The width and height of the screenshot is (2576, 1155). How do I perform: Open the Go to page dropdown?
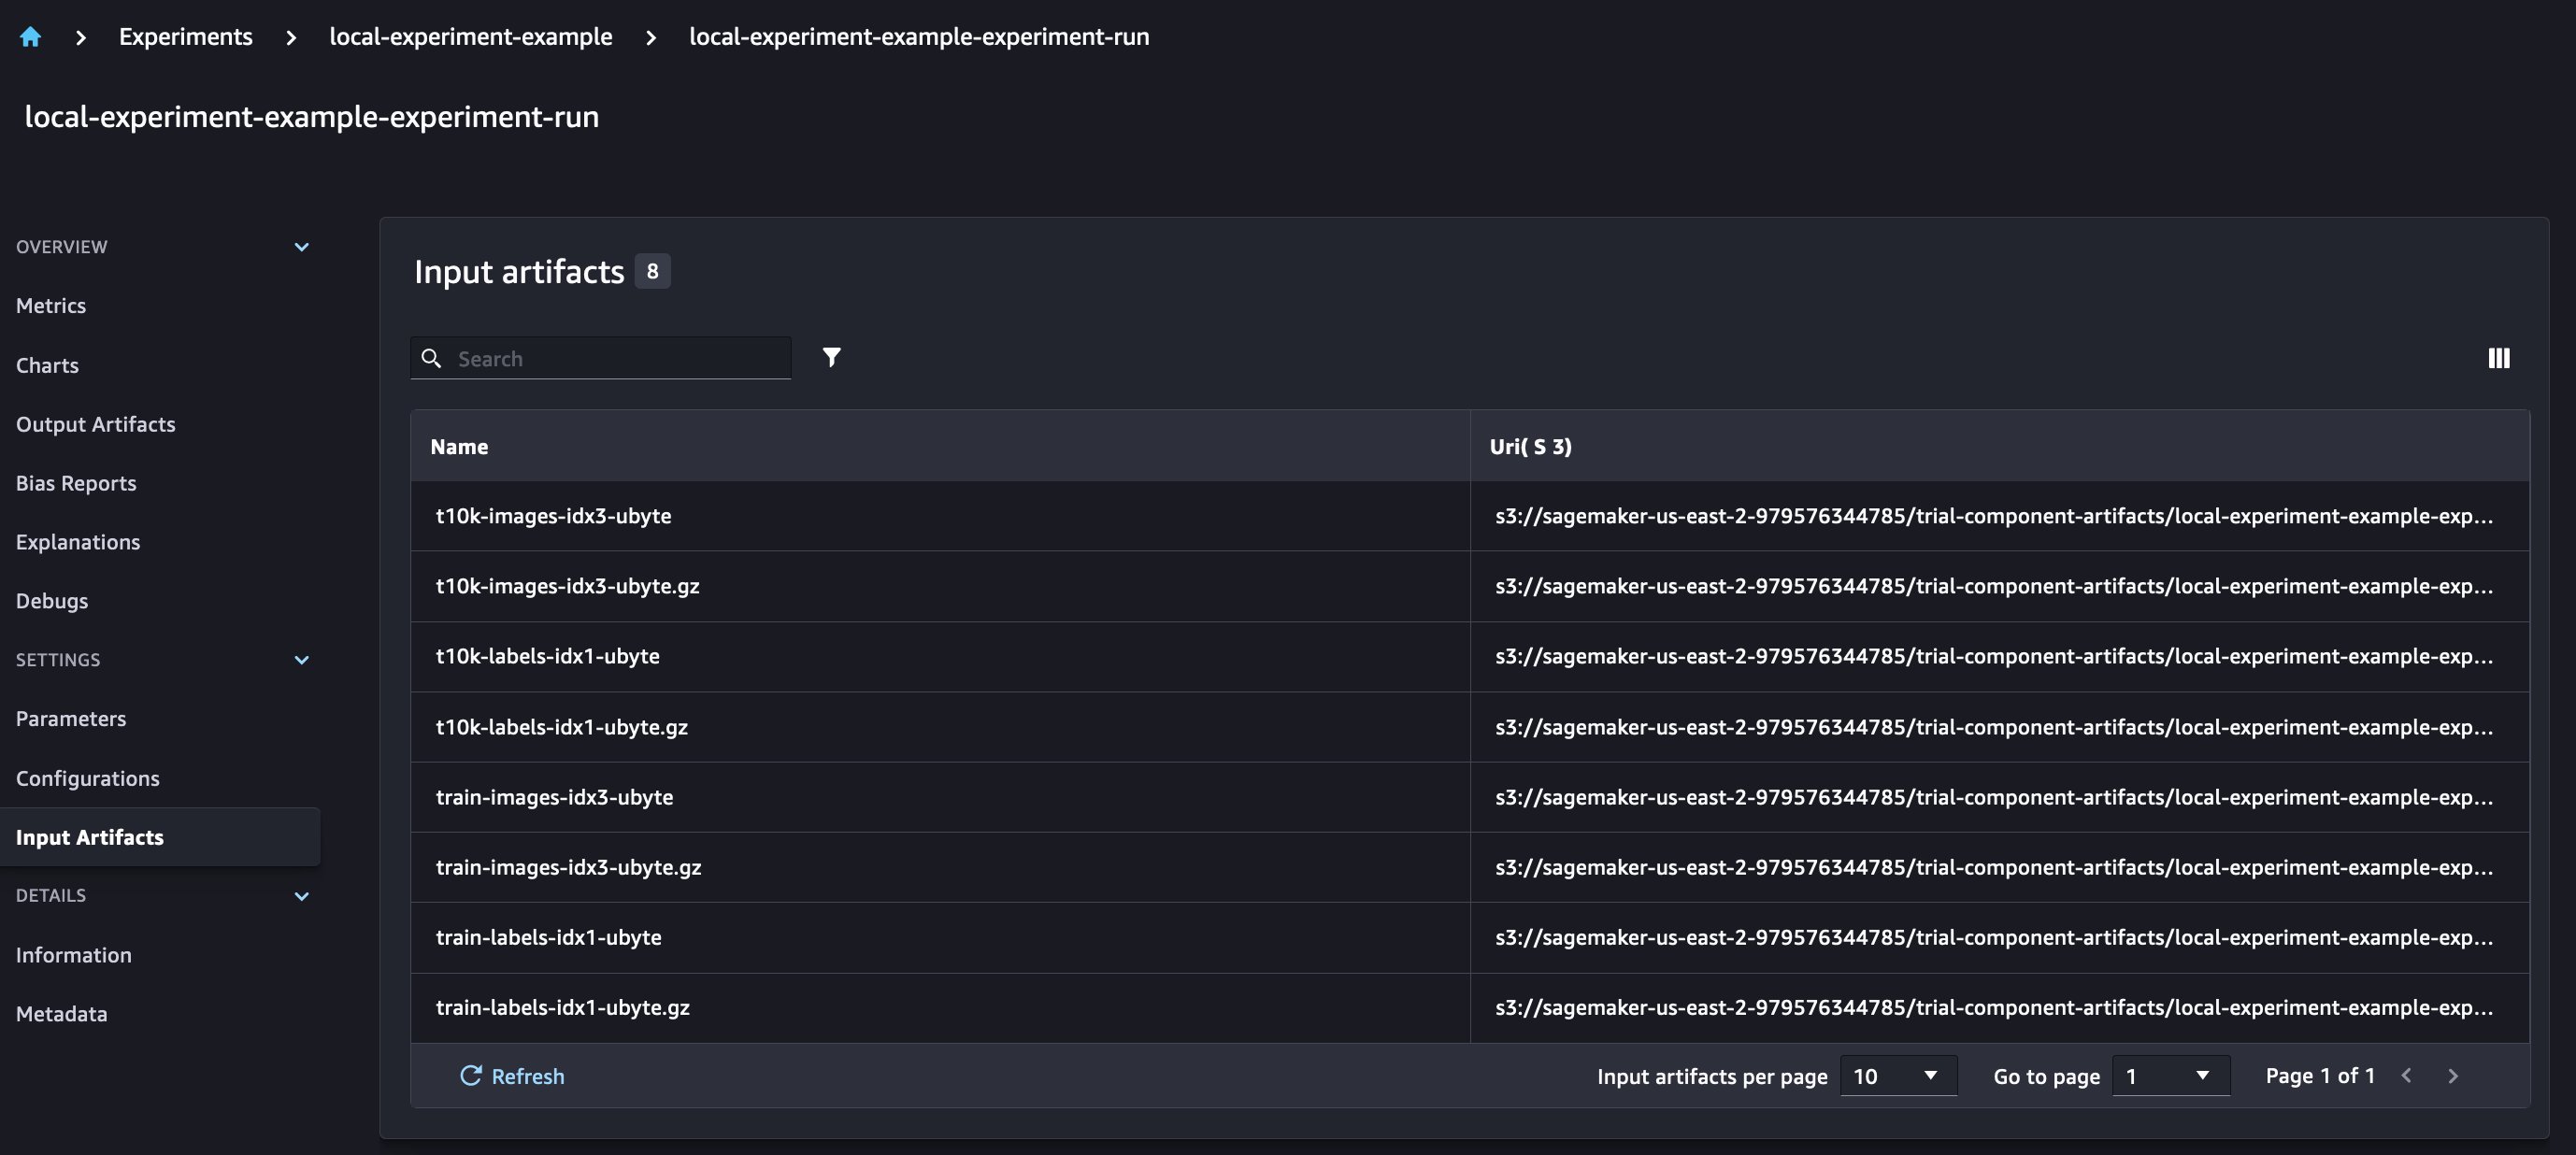pyautogui.click(x=2169, y=1076)
